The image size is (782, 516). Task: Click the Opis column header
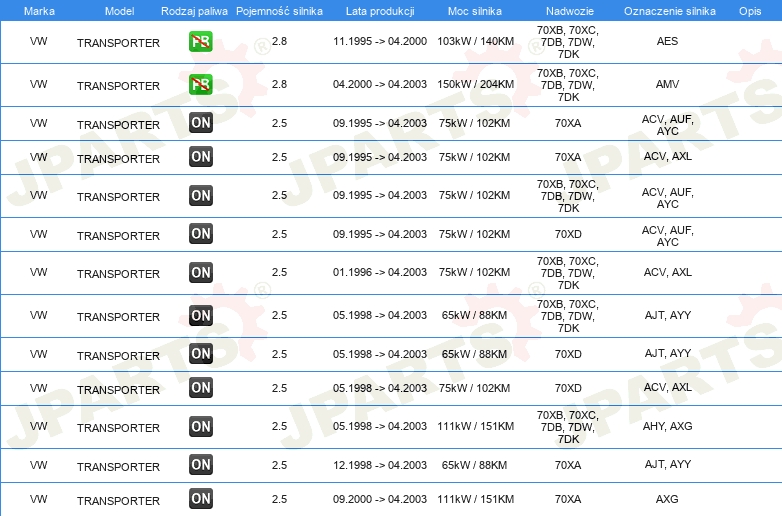pyautogui.click(x=750, y=11)
